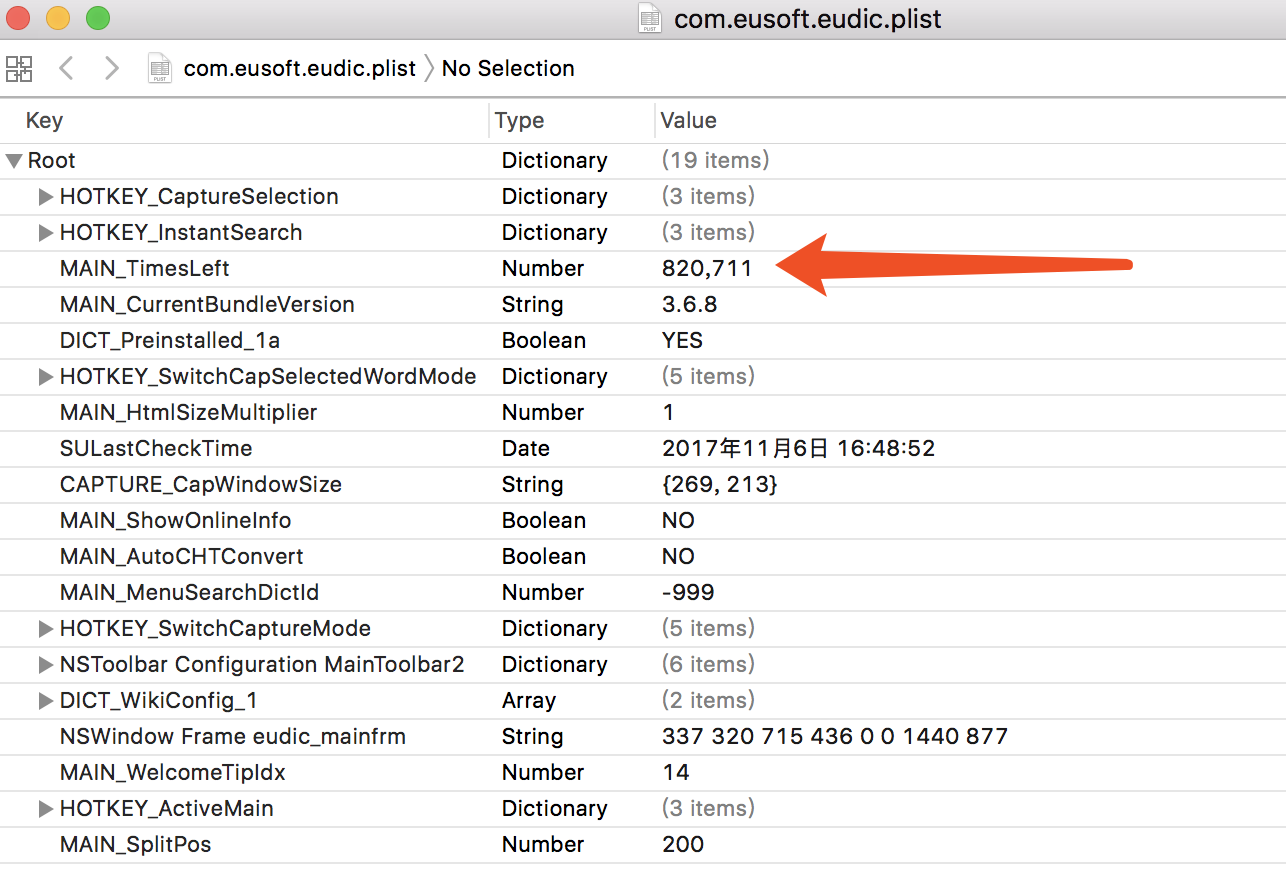Expand the DICT_WikiConfig_1 array
Image resolution: width=1286 pixels, height=882 pixels.
point(45,701)
